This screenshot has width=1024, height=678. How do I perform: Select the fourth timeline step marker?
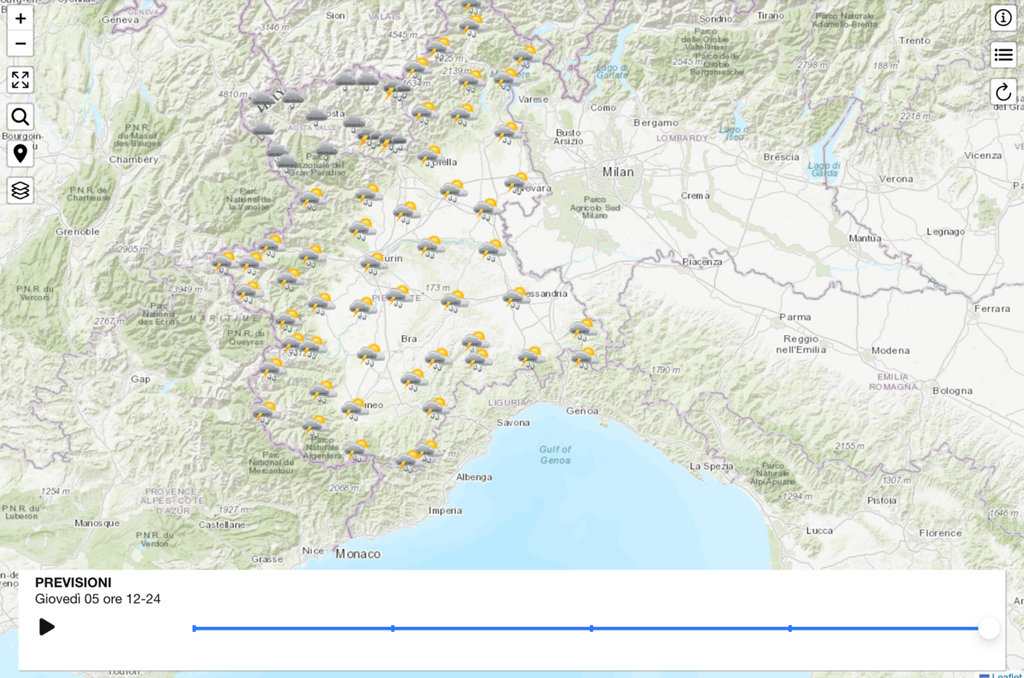pos(790,628)
